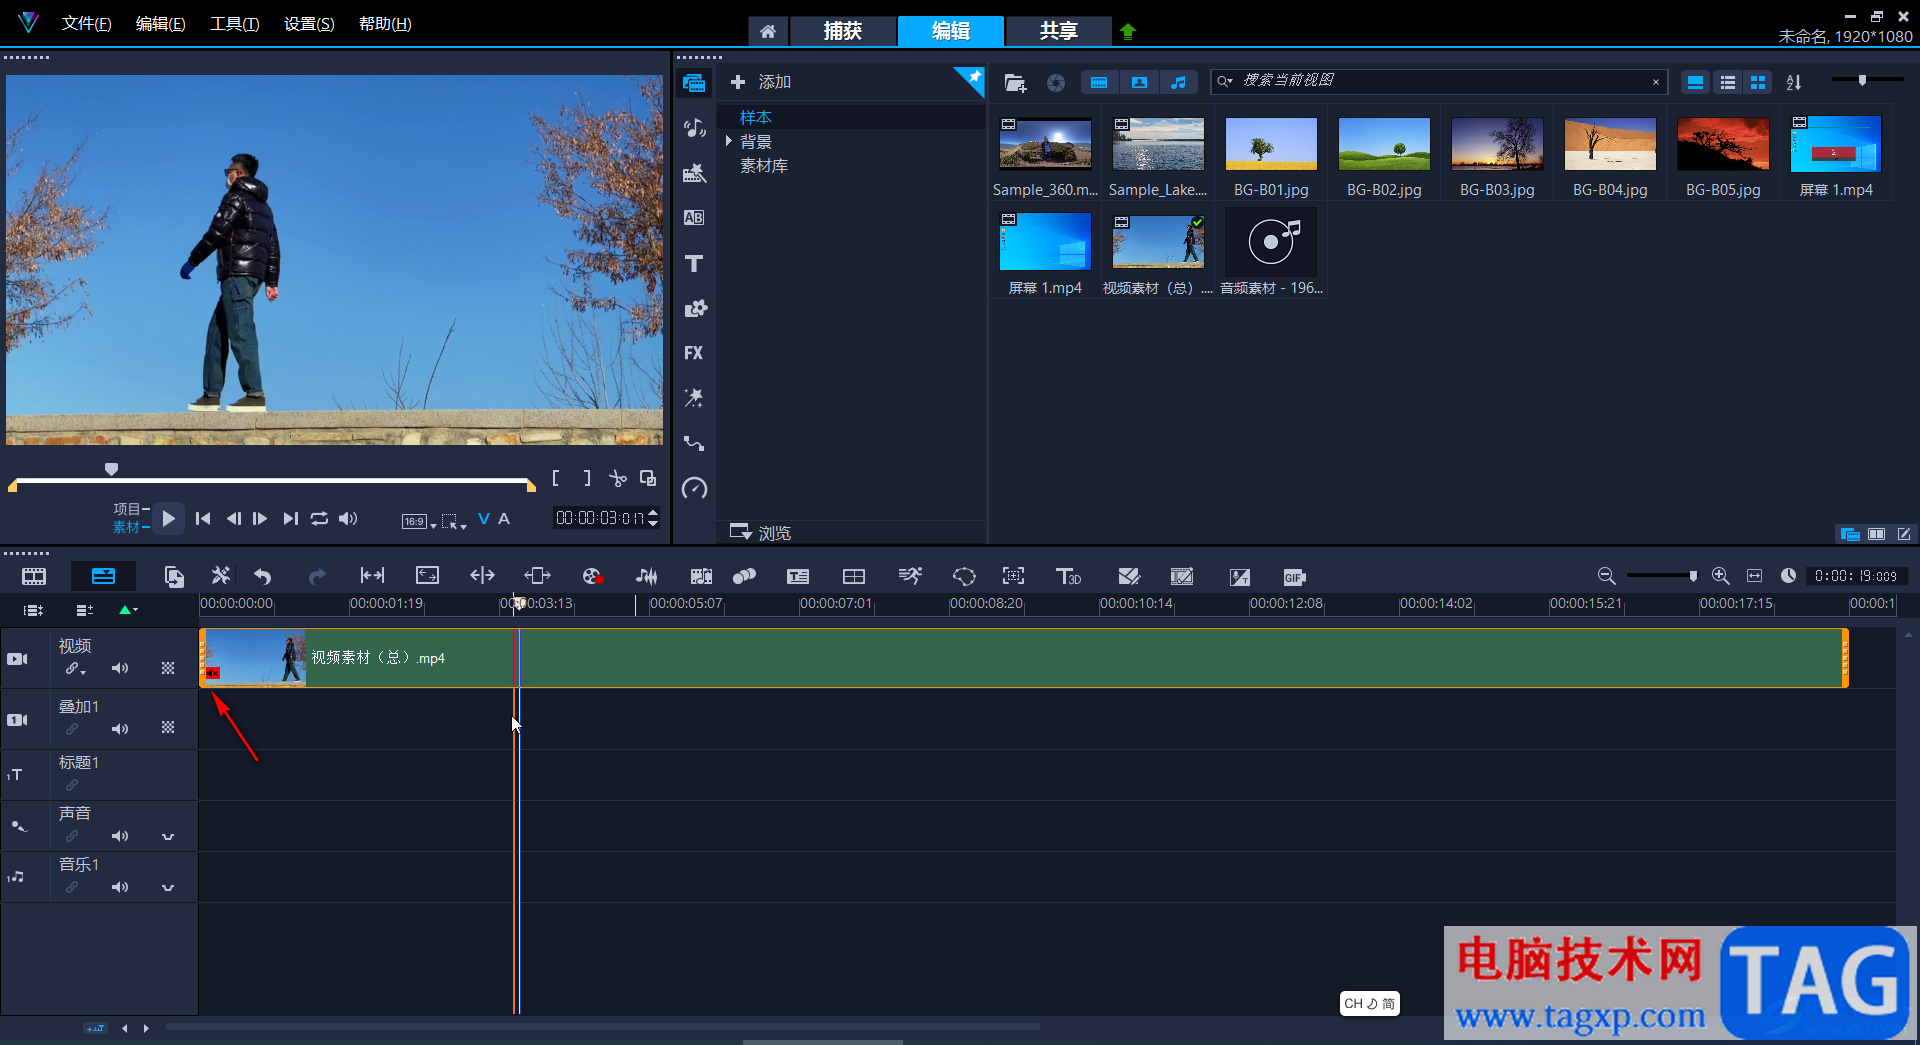Select 素材库 in the library tree
The image size is (1920, 1045).
click(x=764, y=166)
